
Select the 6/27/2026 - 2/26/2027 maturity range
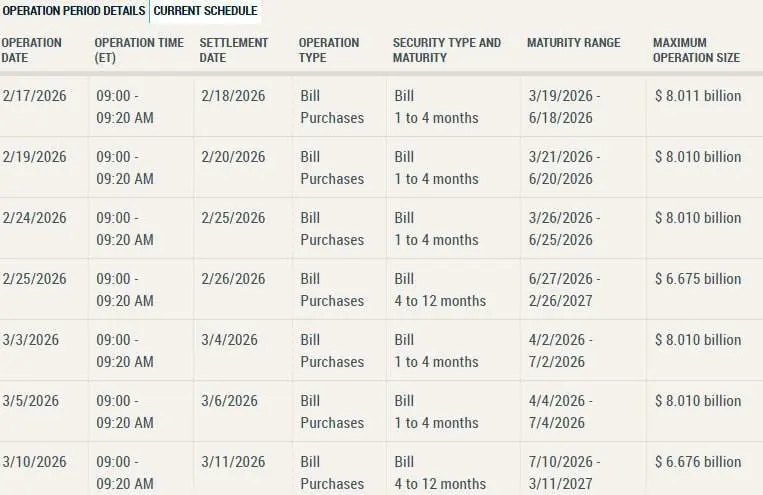565,289
